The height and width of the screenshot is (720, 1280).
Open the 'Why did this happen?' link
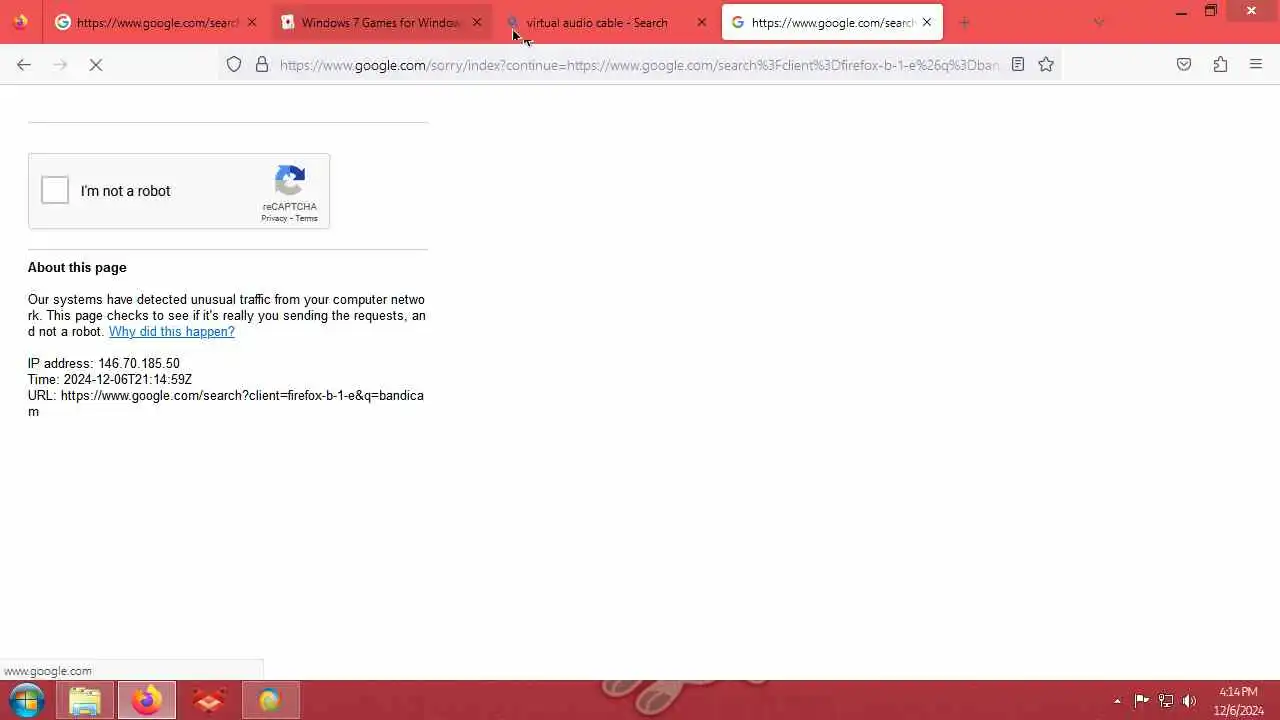point(172,331)
